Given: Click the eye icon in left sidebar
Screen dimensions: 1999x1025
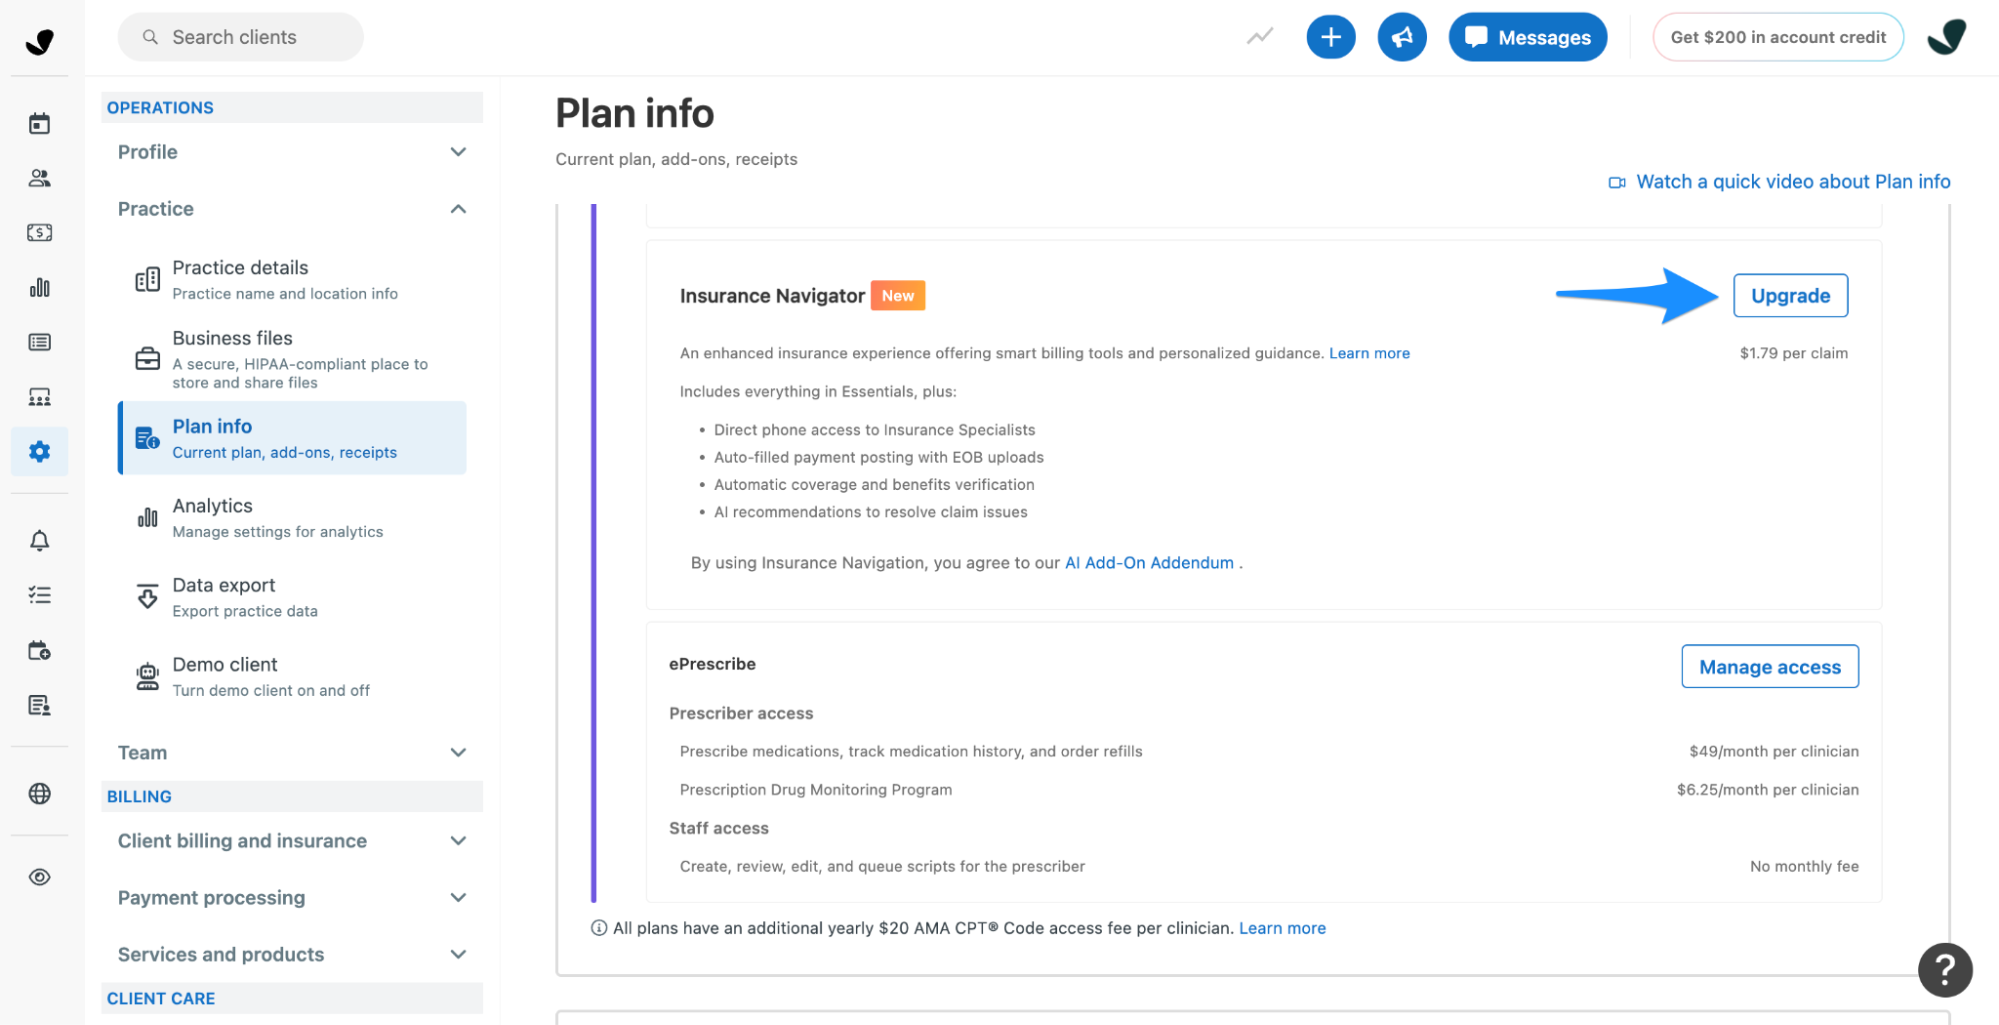Looking at the screenshot, I should point(39,877).
